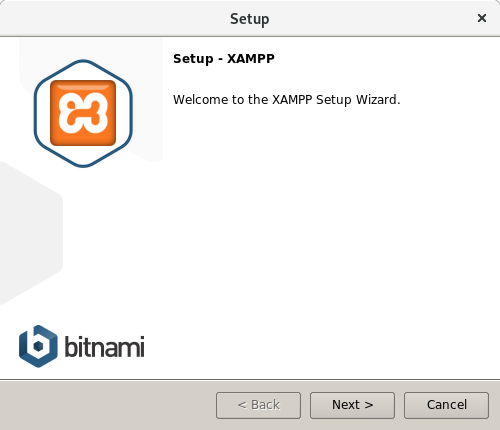This screenshot has height=430, width=500.
Task: Click the word "XAMPP" in the bold heading
Action: 251,59
